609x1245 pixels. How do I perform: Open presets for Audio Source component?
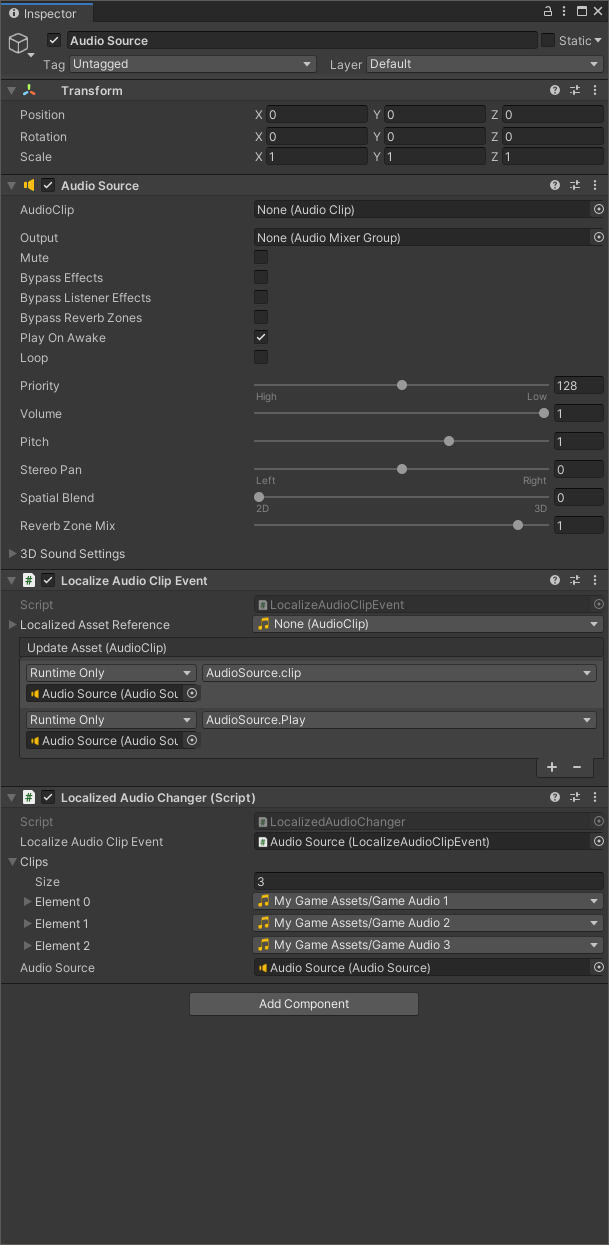coord(575,185)
